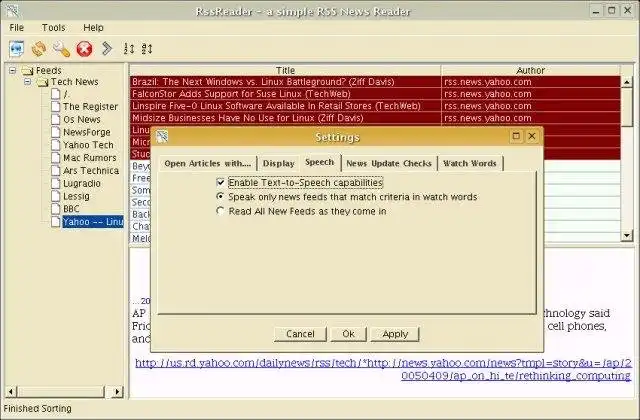This screenshot has height=420, width=640.
Task: Click the add feed toolbar icon
Action: 17,49
